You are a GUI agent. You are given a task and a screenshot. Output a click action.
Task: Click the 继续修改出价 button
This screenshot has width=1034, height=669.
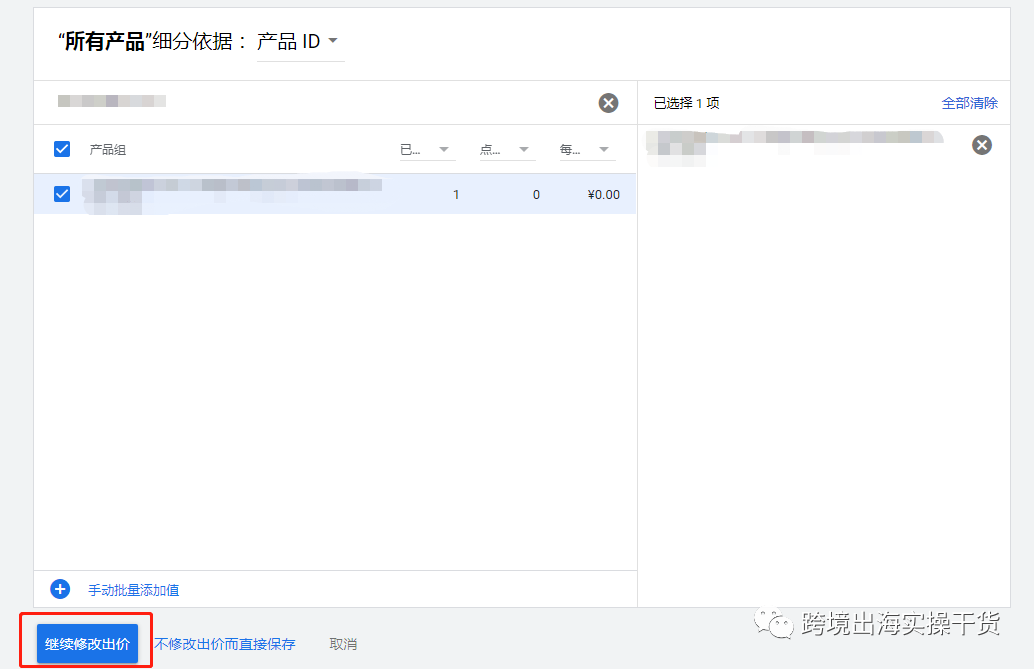tap(88, 643)
